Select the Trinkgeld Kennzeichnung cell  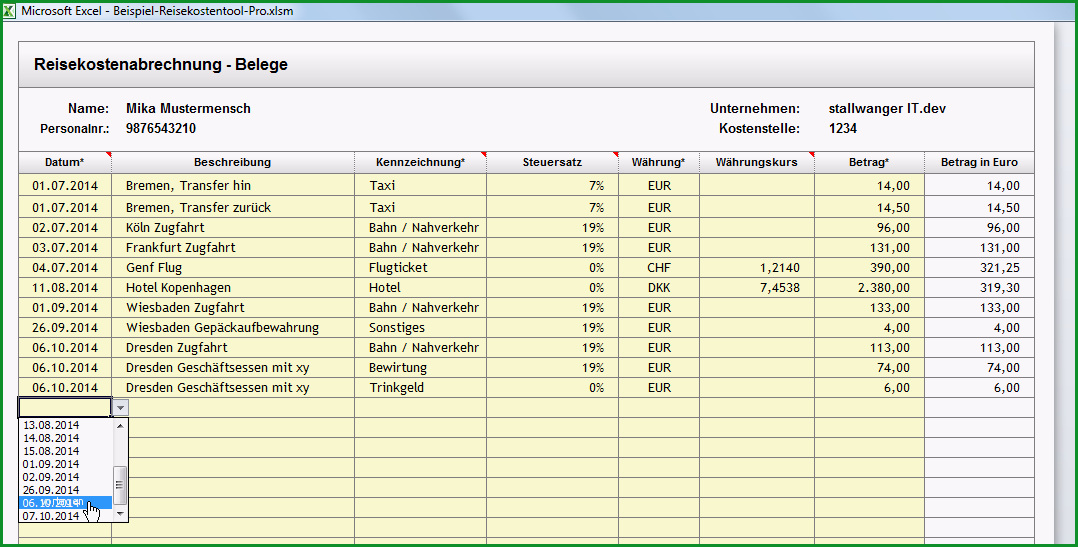[x=420, y=387]
